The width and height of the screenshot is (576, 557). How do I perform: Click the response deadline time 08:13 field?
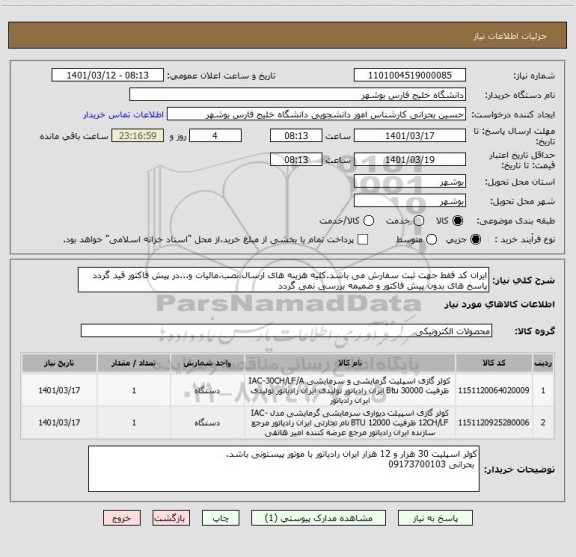296,136
